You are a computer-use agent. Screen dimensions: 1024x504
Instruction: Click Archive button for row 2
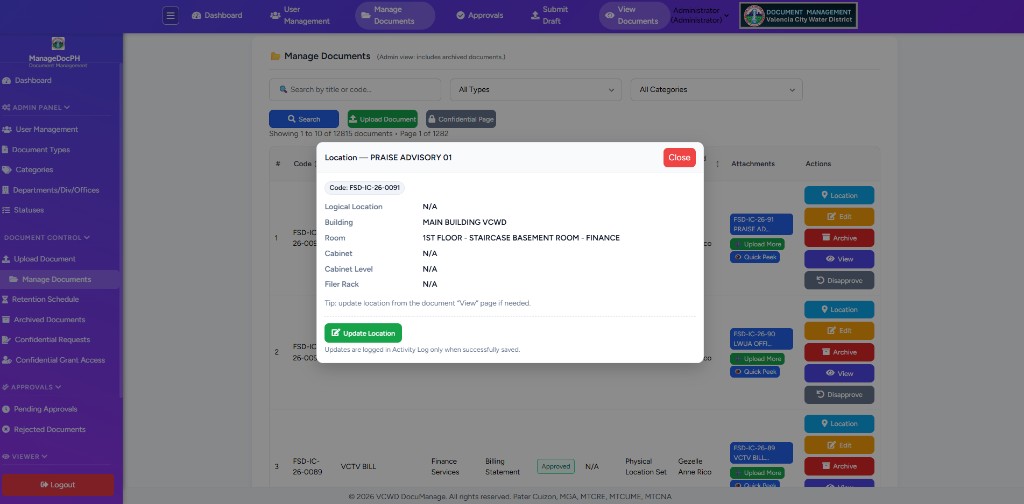tap(839, 352)
